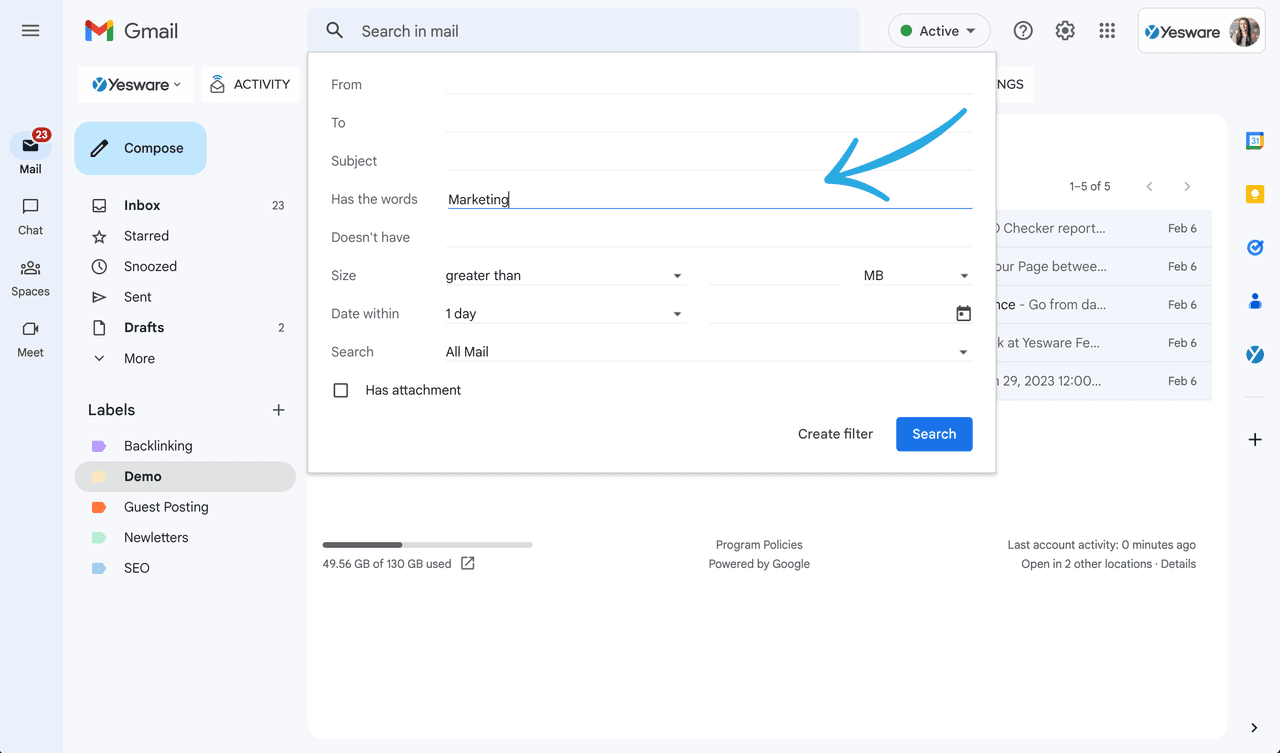Open Google Keep in side panel
The image size is (1280, 753).
coord(1254,193)
